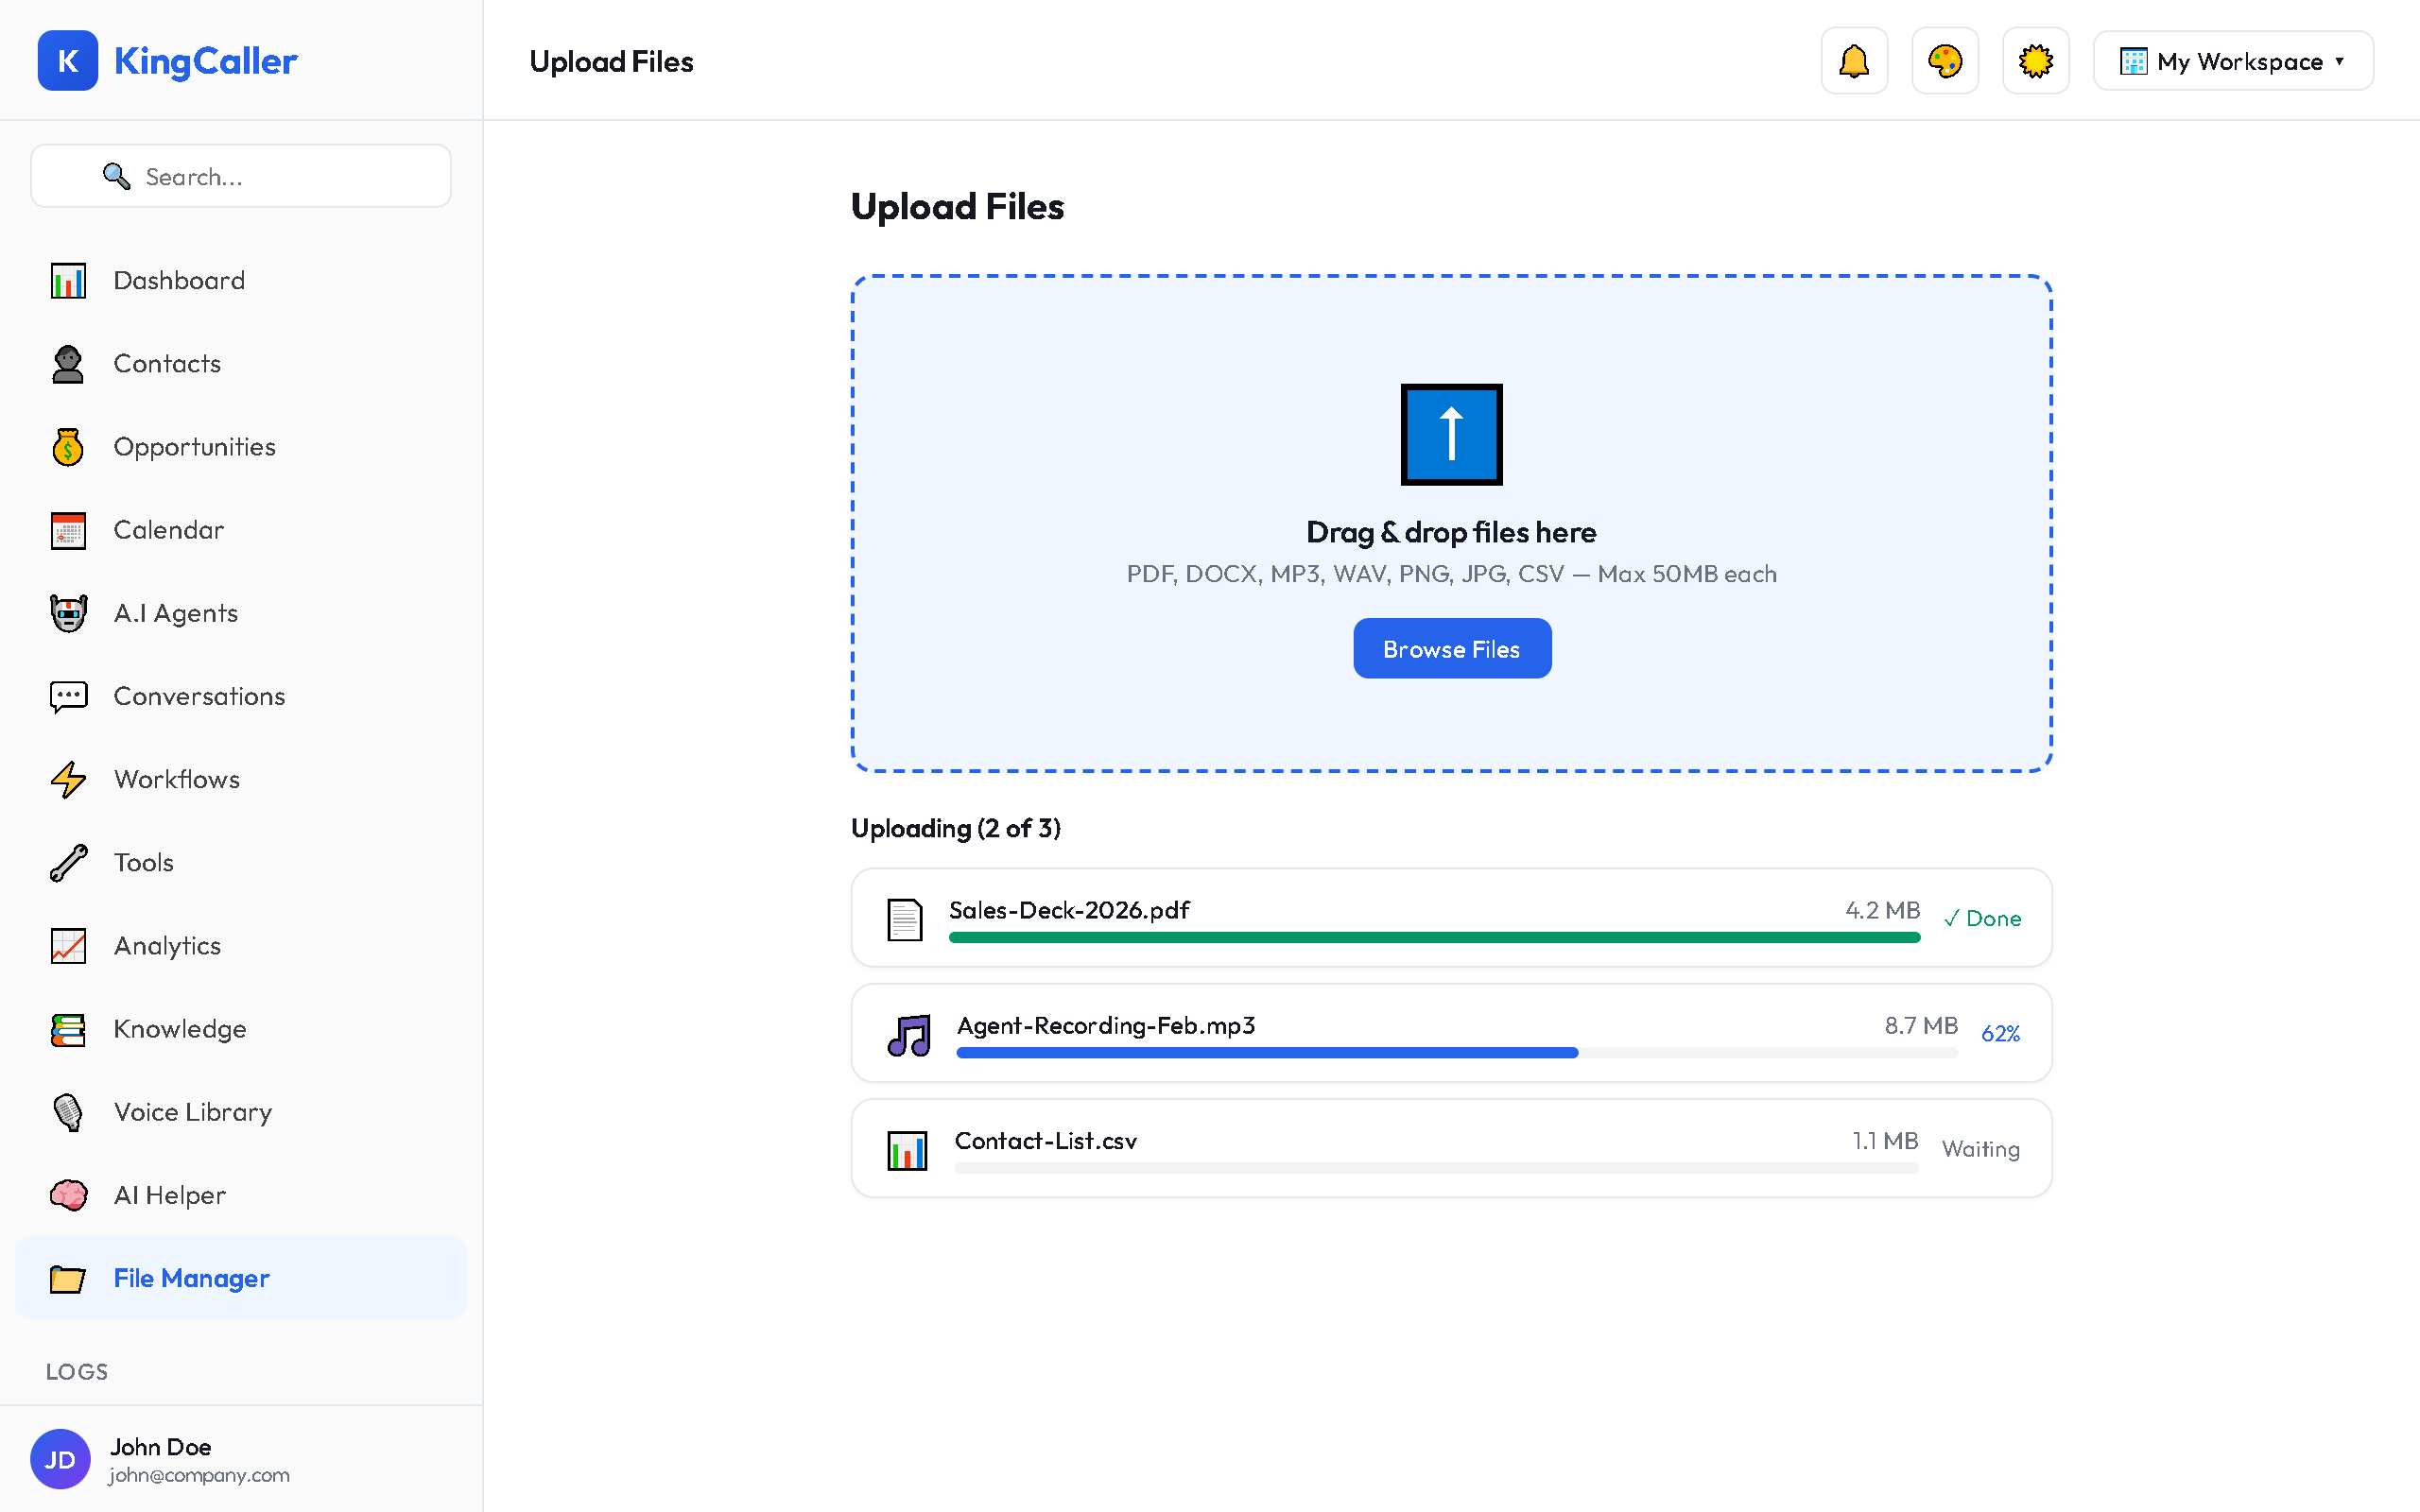The width and height of the screenshot is (2420, 1512).
Task: Open Conversations chat icon
Action: point(67,696)
